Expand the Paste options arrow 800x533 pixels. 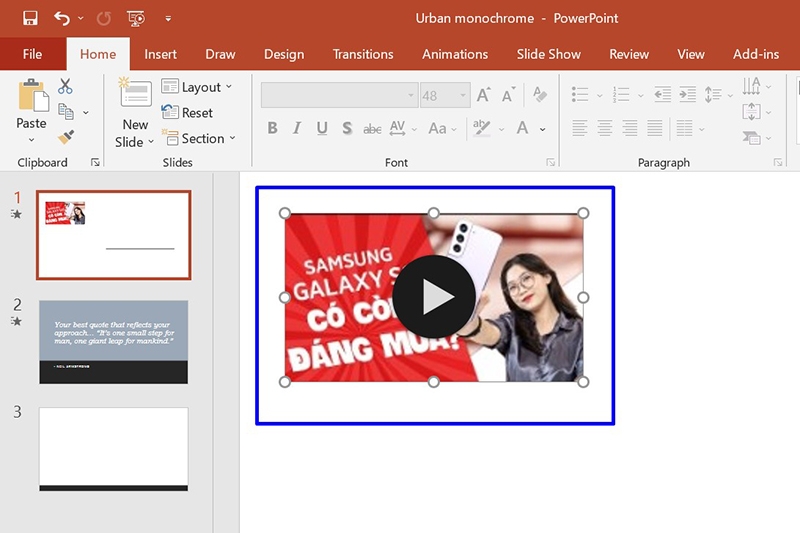(x=31, y=140)
